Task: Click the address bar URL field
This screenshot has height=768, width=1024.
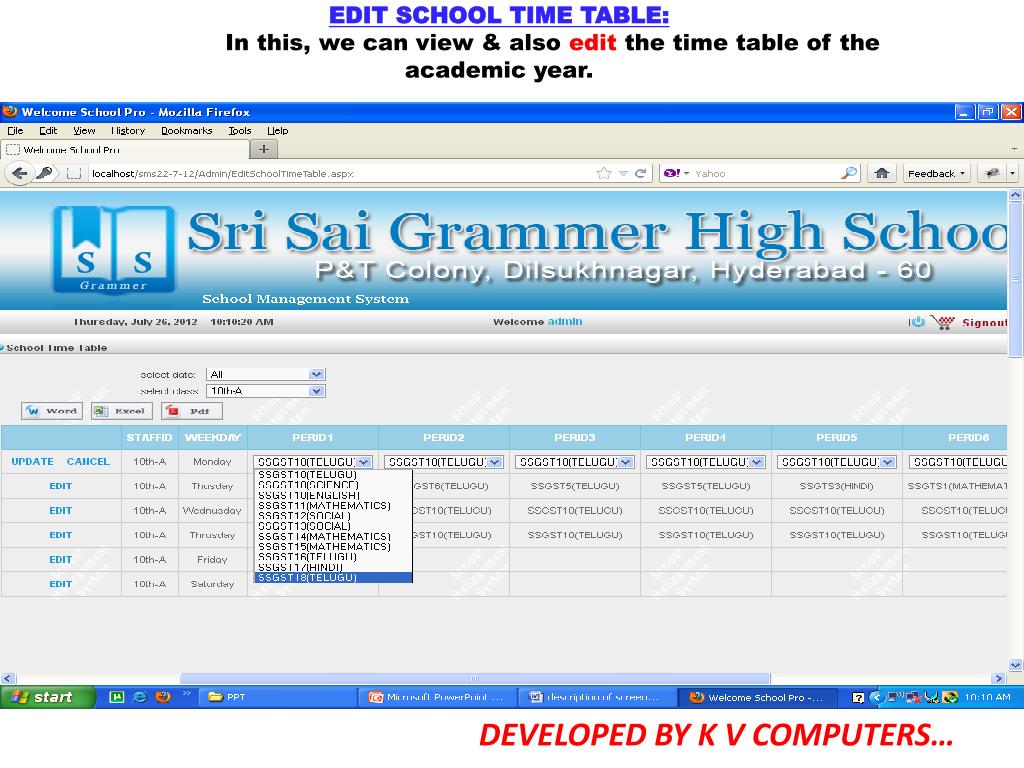Action: (x=340, y=173)
